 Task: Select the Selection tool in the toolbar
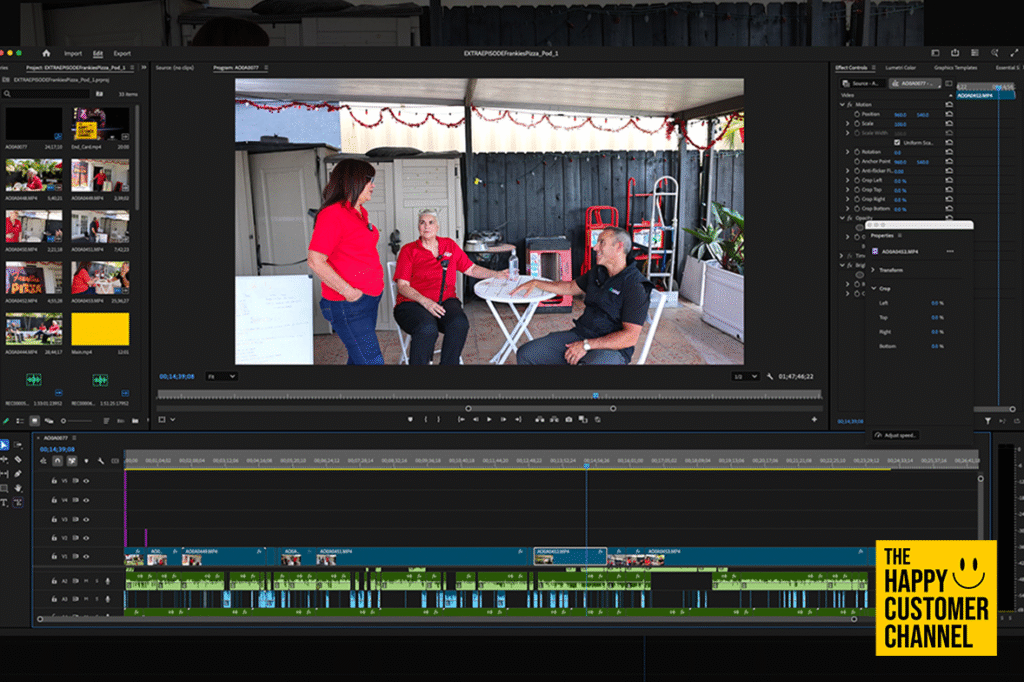point(5,445)
